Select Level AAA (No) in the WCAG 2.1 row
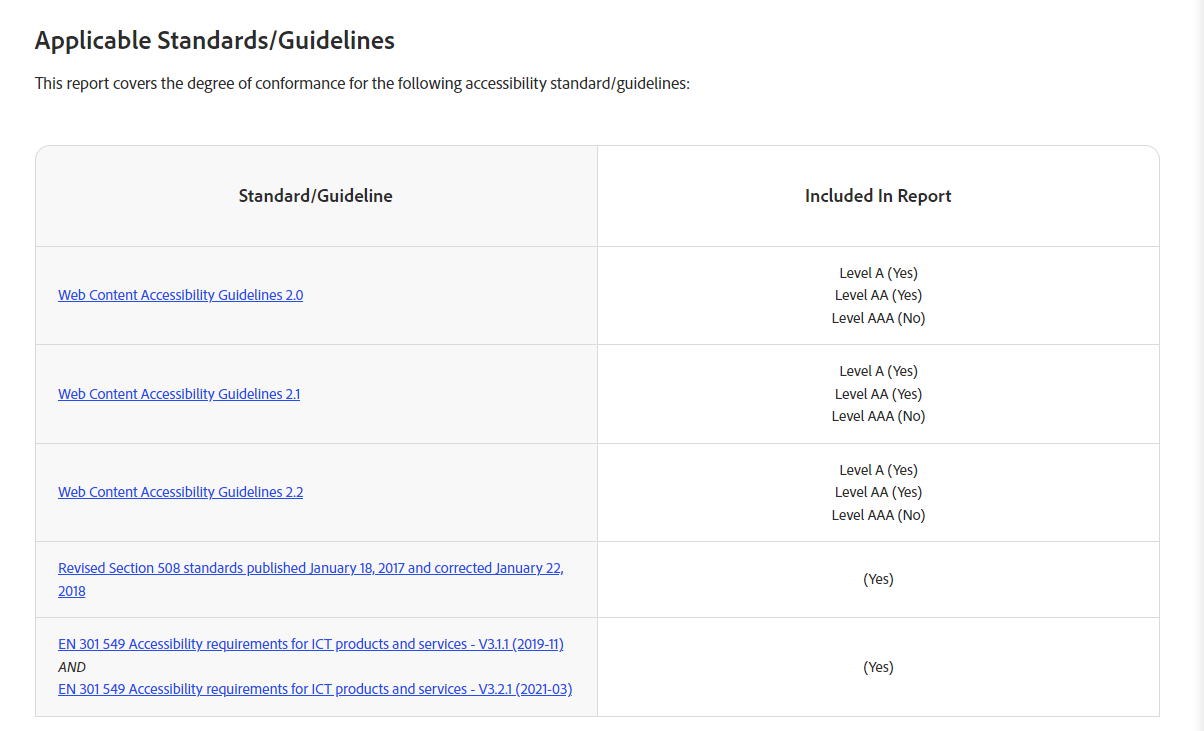This screenshot has width=1204, height=731. [x=878, y=416]
